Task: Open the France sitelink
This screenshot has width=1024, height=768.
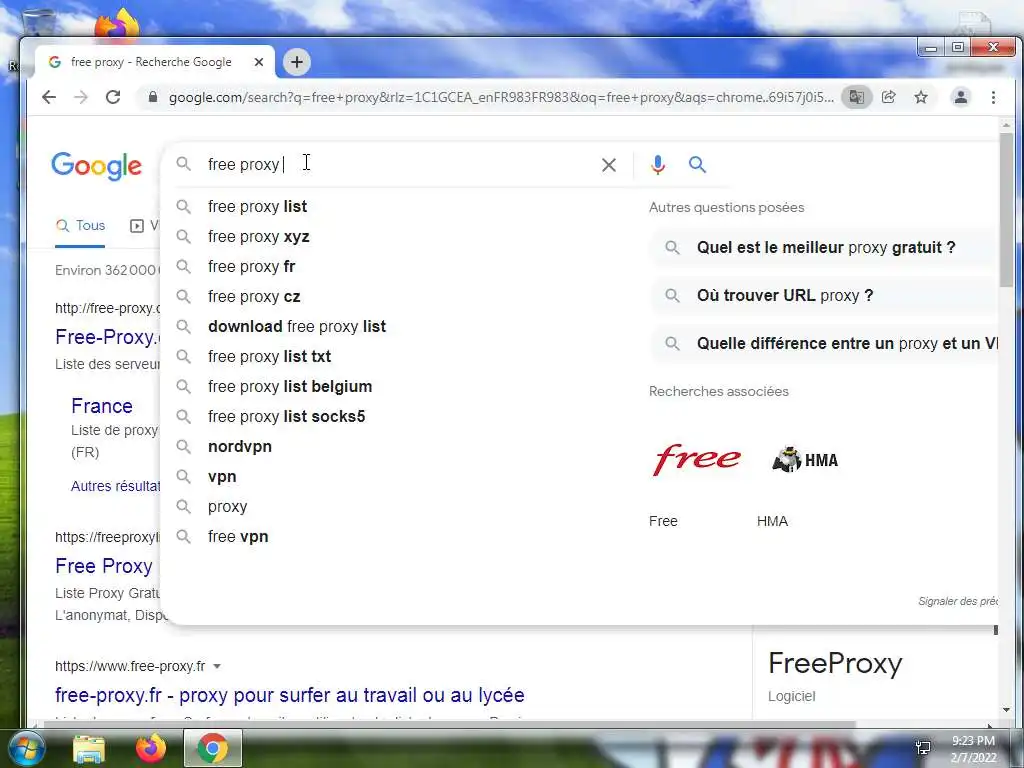Action: [102, 406]
